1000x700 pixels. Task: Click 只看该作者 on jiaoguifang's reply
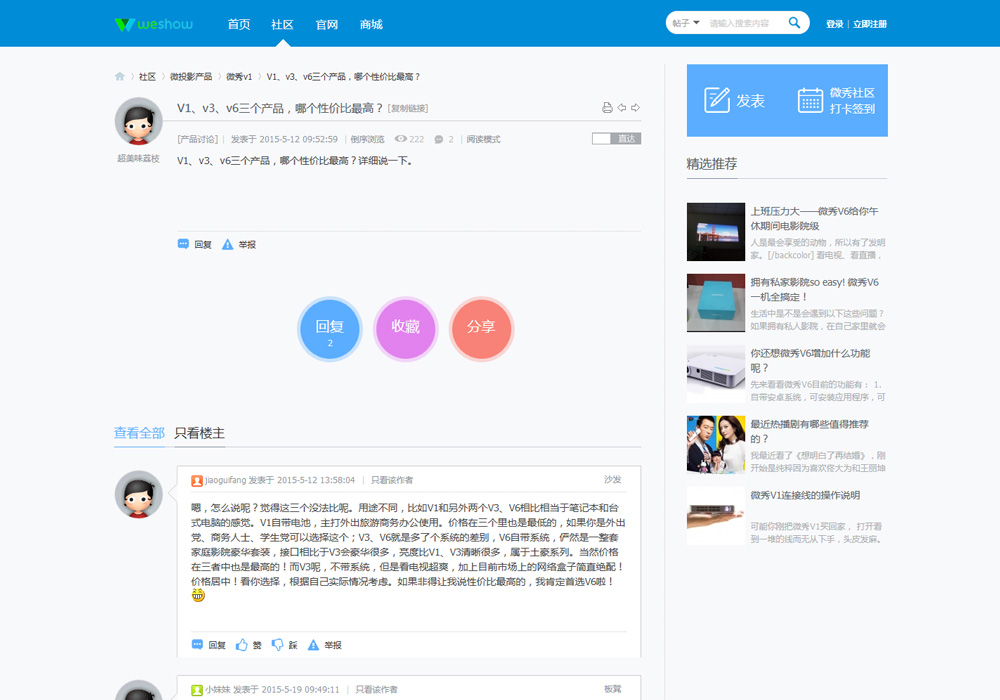392,480
